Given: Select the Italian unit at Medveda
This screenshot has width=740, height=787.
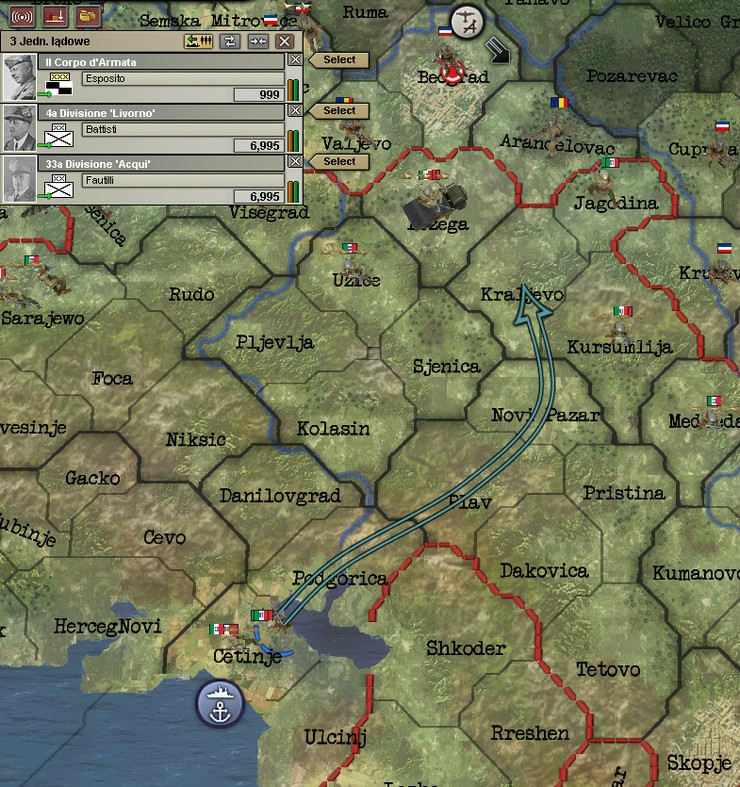Looking at the screenshot, I should point(712,418).
